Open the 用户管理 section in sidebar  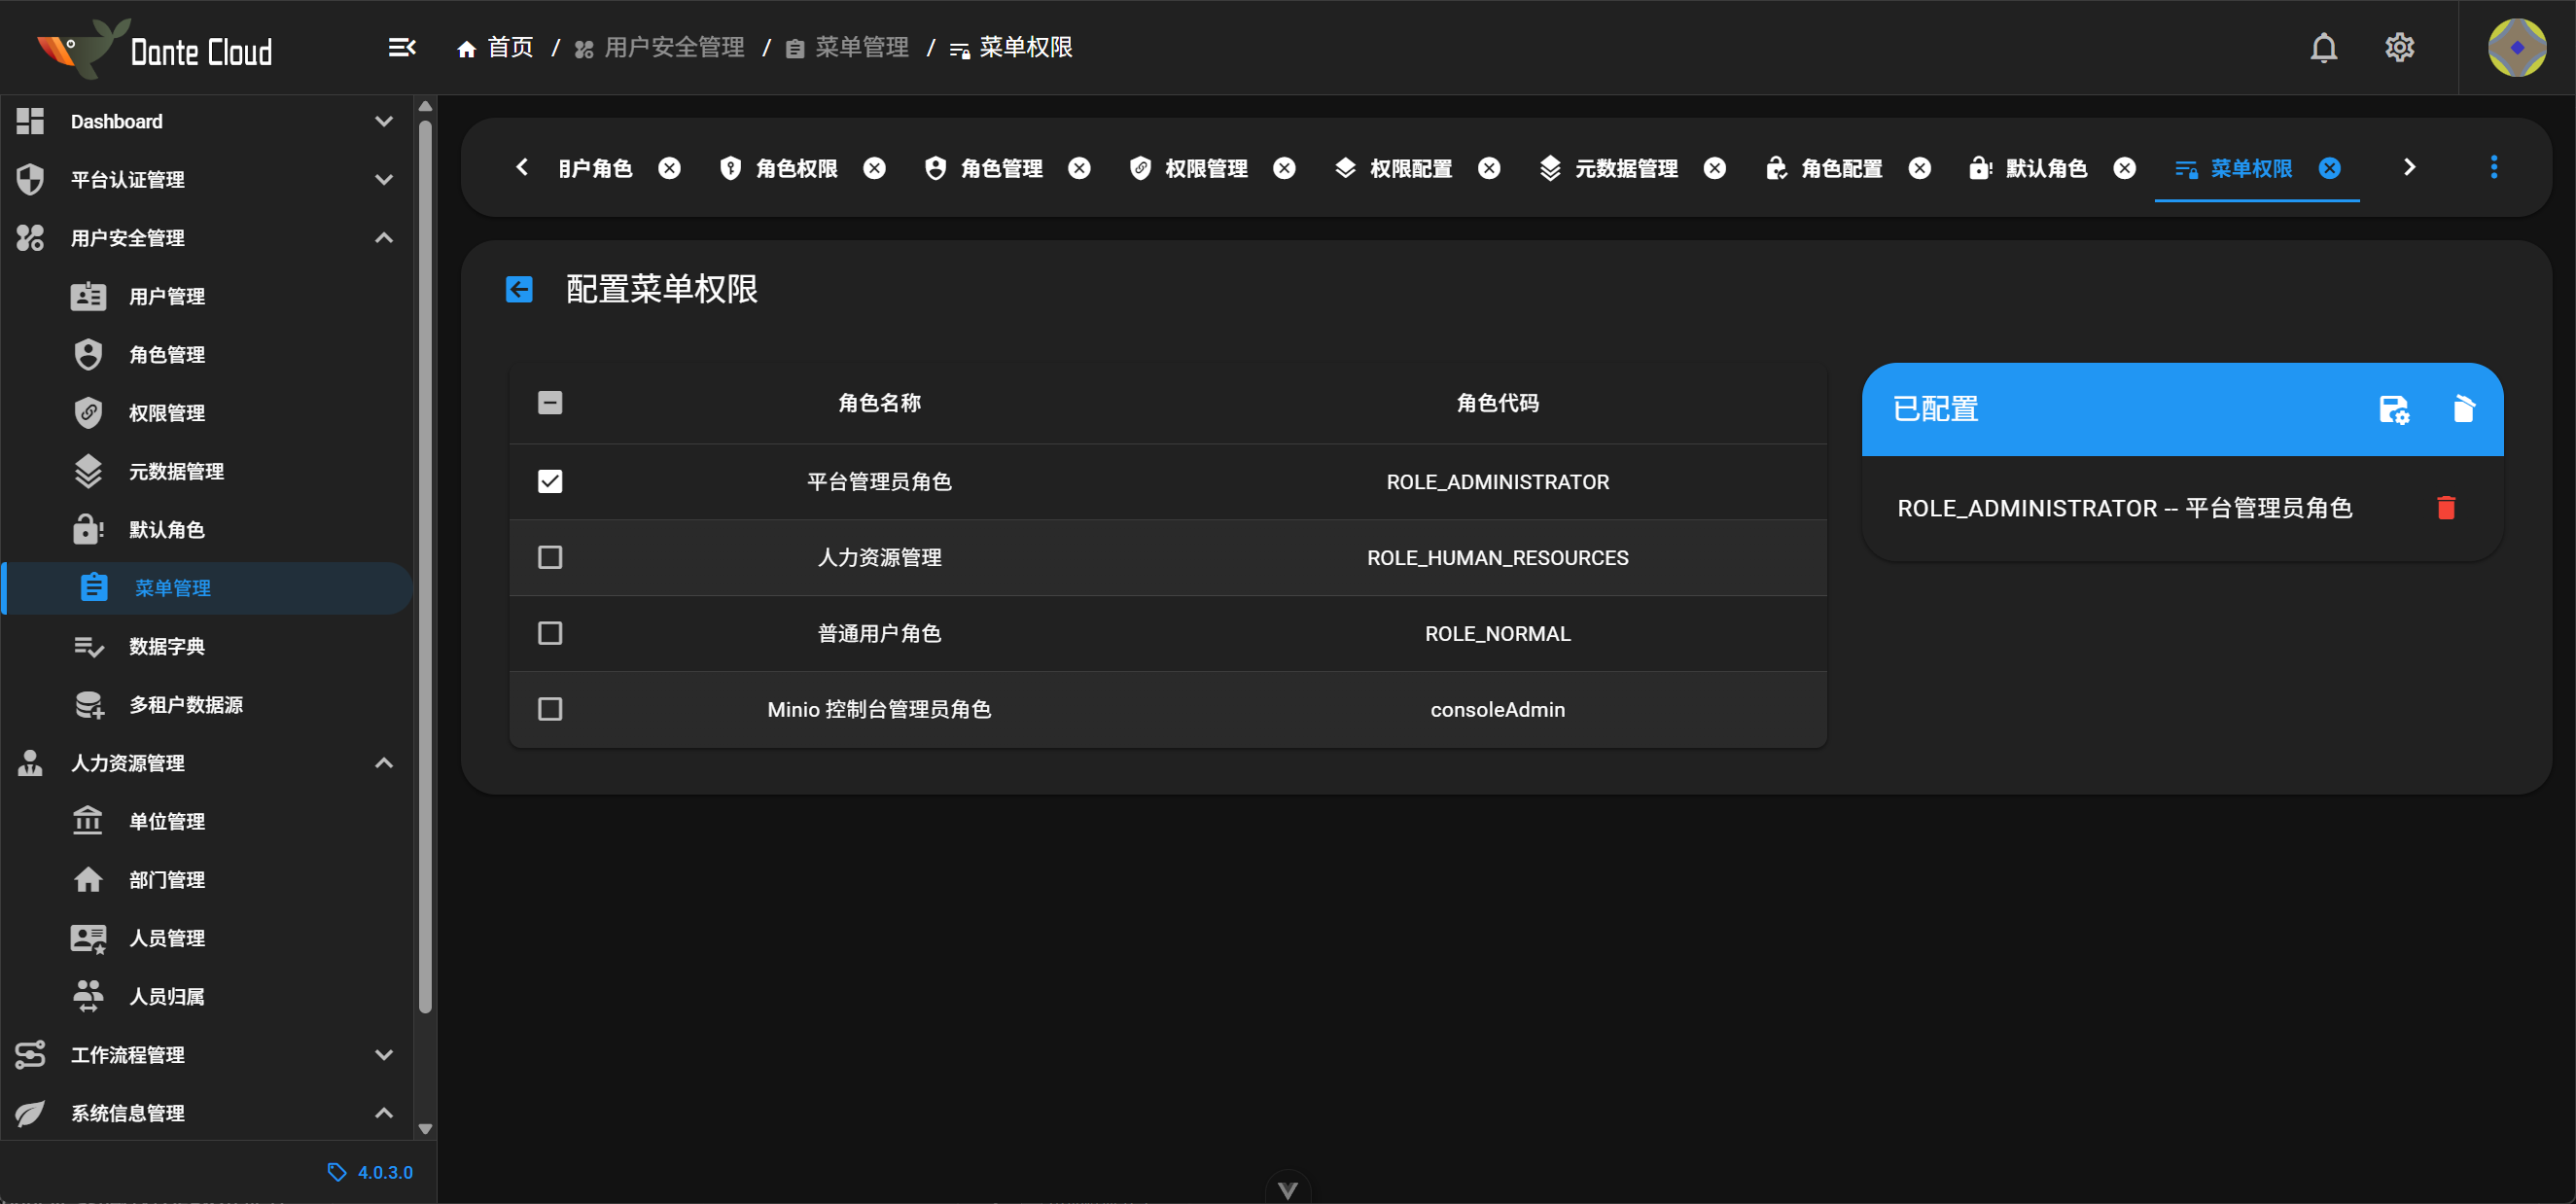coord(167,295)
